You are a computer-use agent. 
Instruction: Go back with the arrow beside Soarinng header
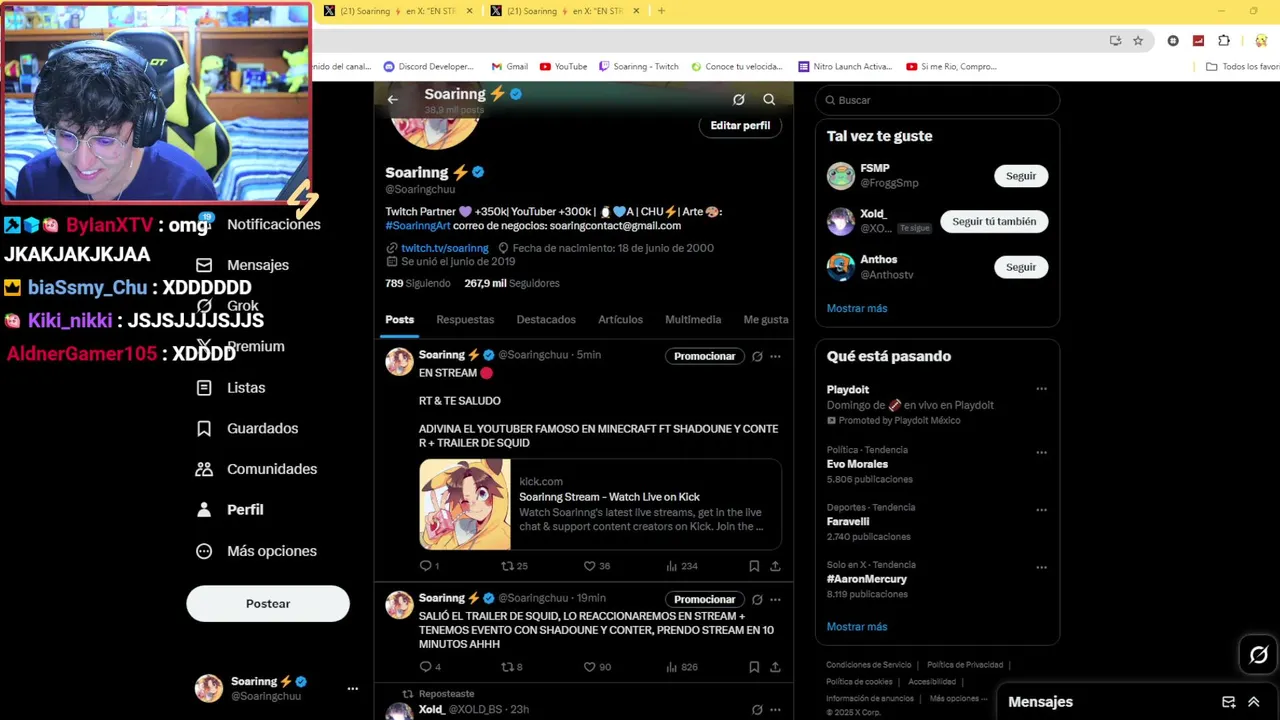point(392,99)
